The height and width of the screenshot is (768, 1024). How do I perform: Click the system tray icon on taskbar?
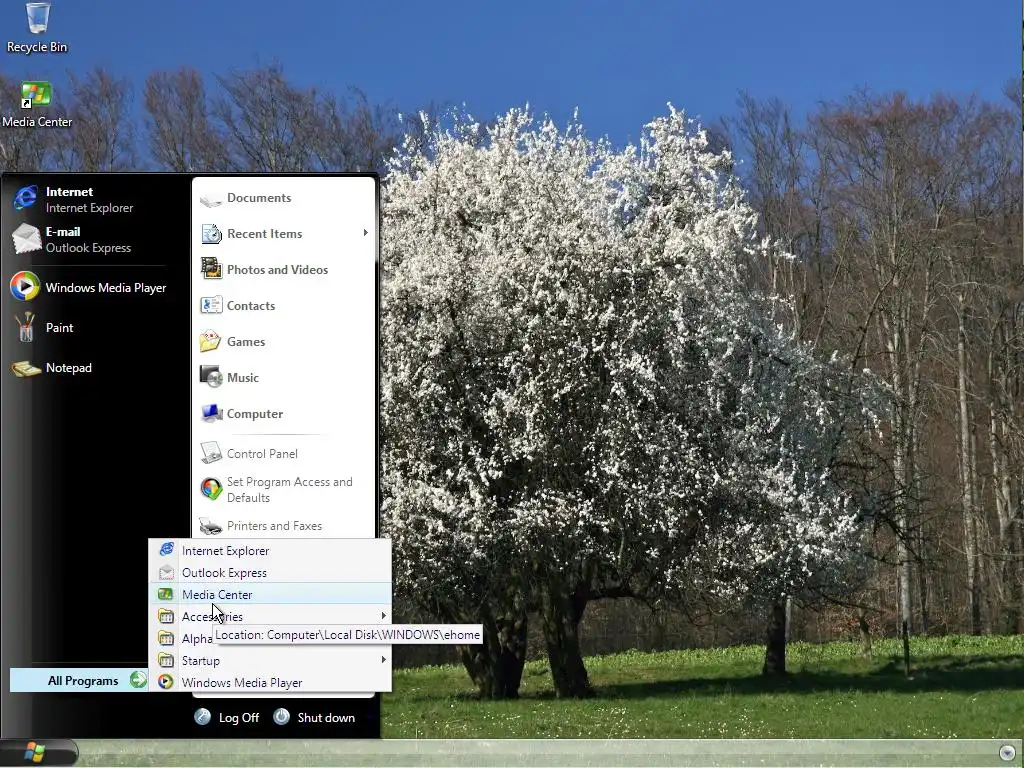(1006, 752)
